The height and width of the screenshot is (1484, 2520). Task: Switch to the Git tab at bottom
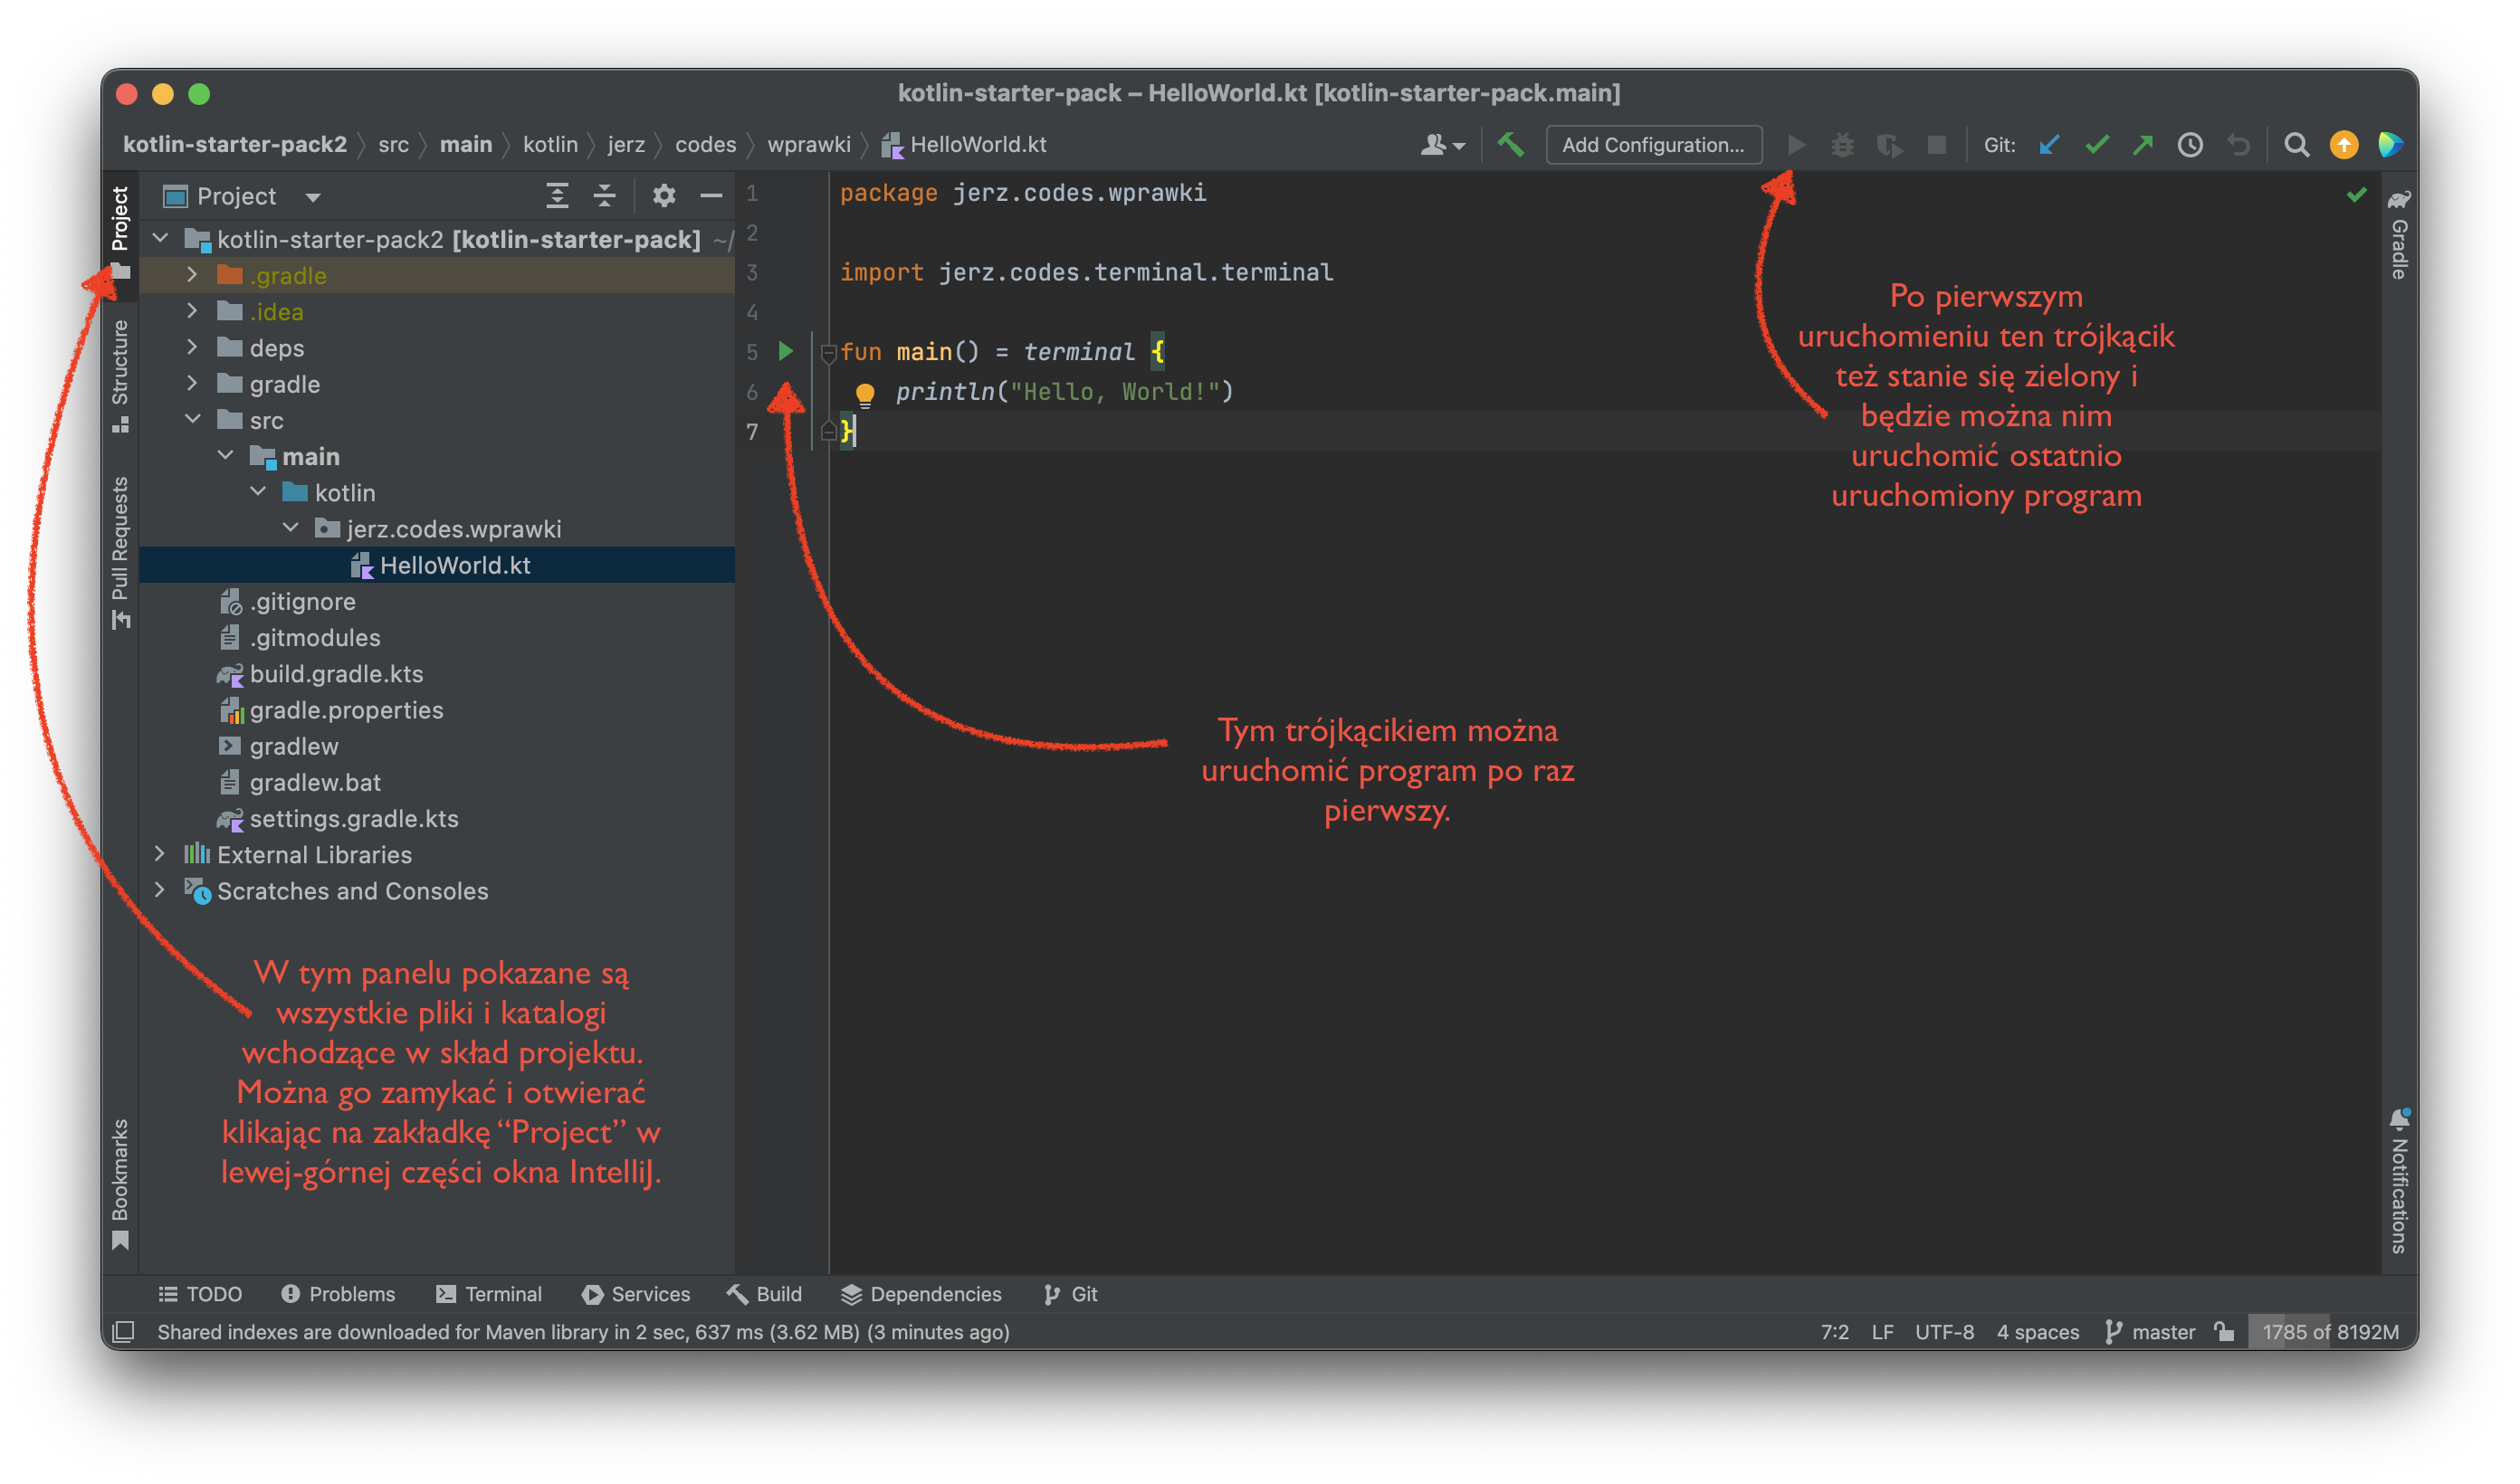tap(1085, 1295)
